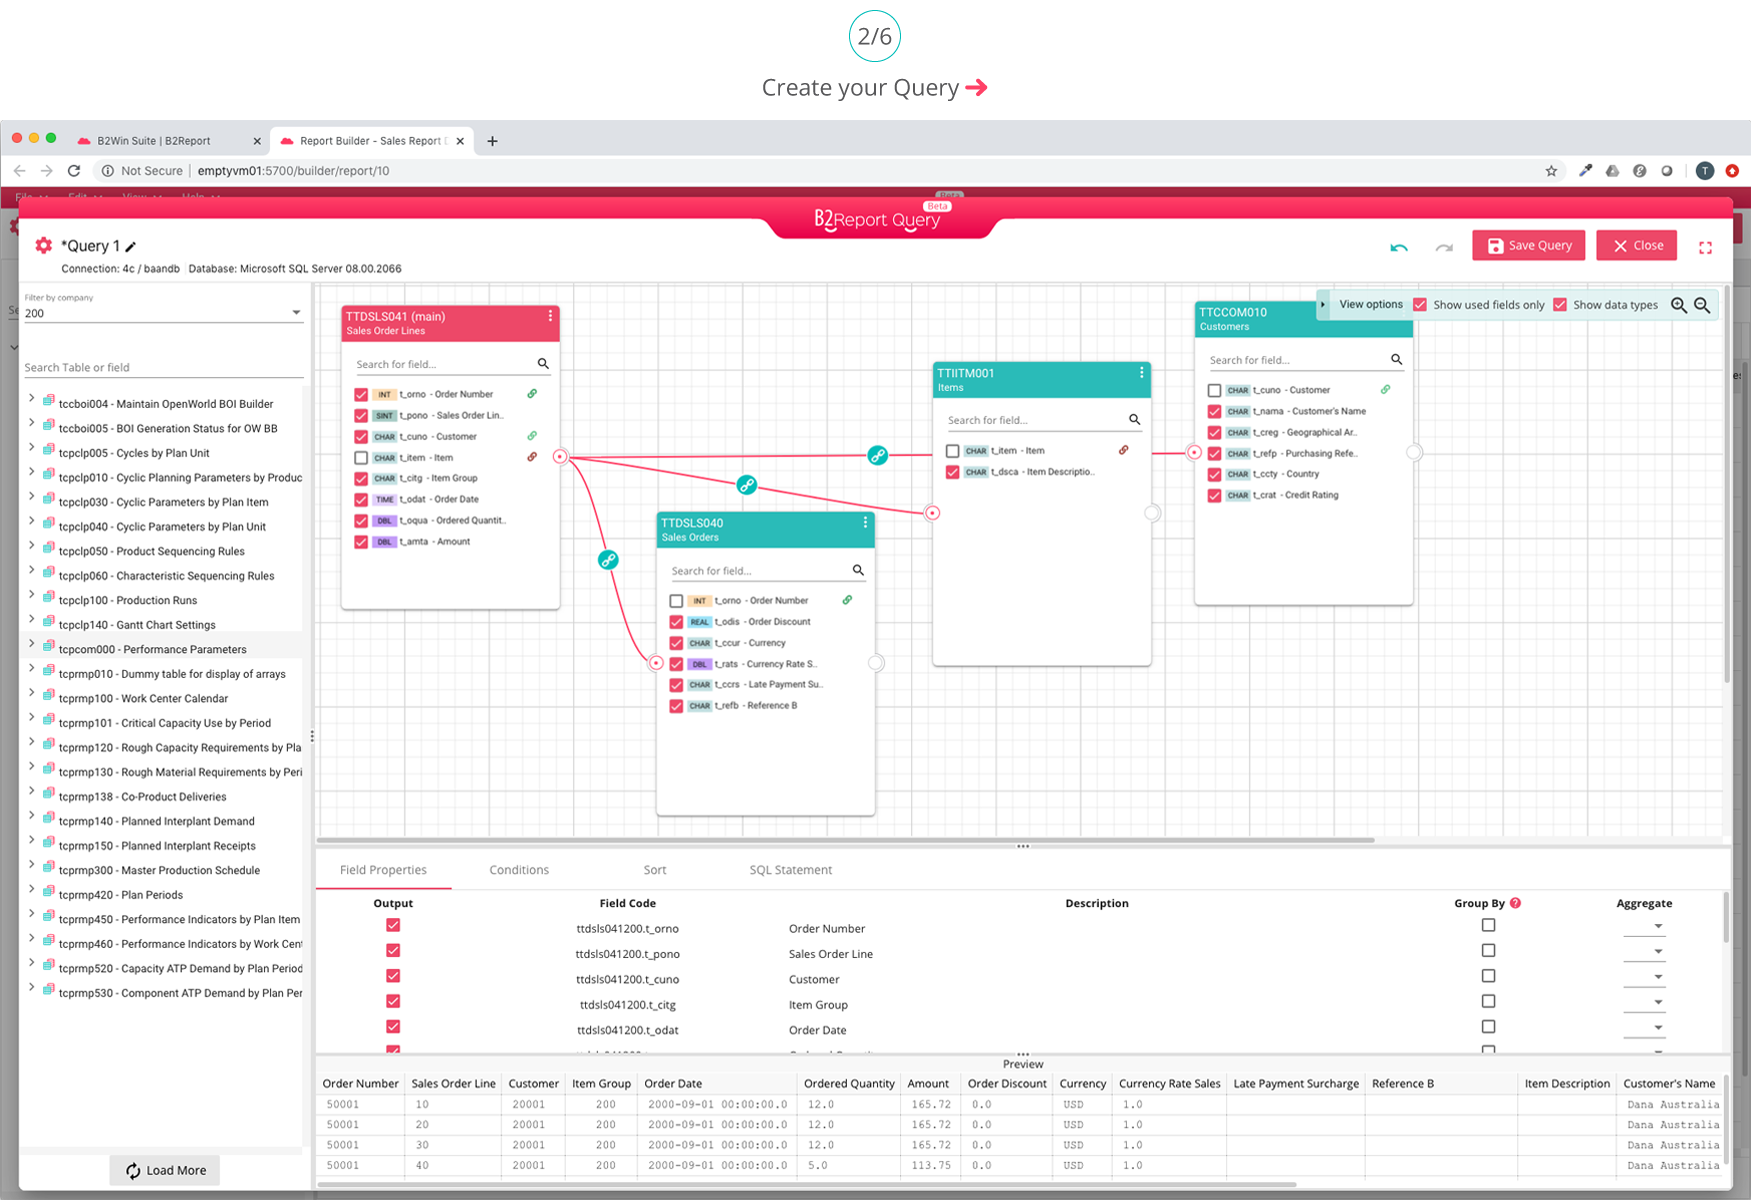Open query settings gear icon
Image resolution: width=1751 pixels, height=1200 pixels.
pos(43,245)
